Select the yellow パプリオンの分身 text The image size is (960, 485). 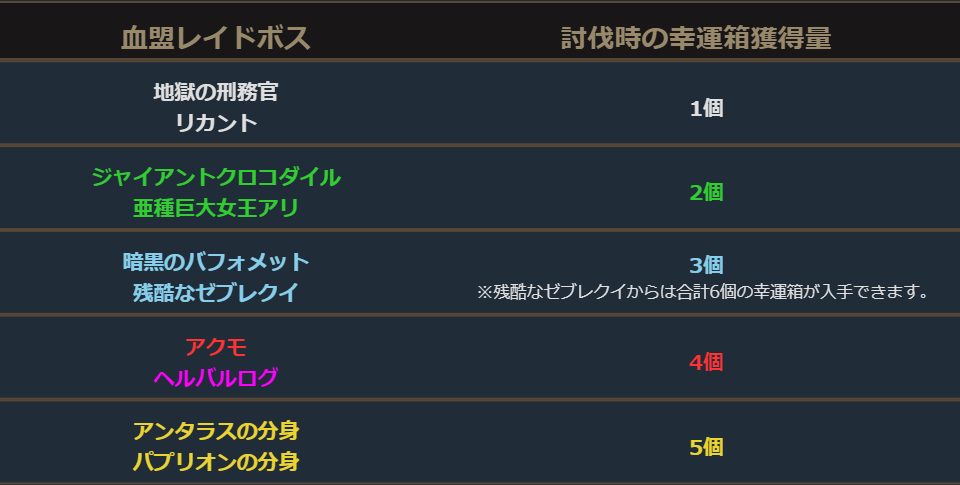coord(216,463)
